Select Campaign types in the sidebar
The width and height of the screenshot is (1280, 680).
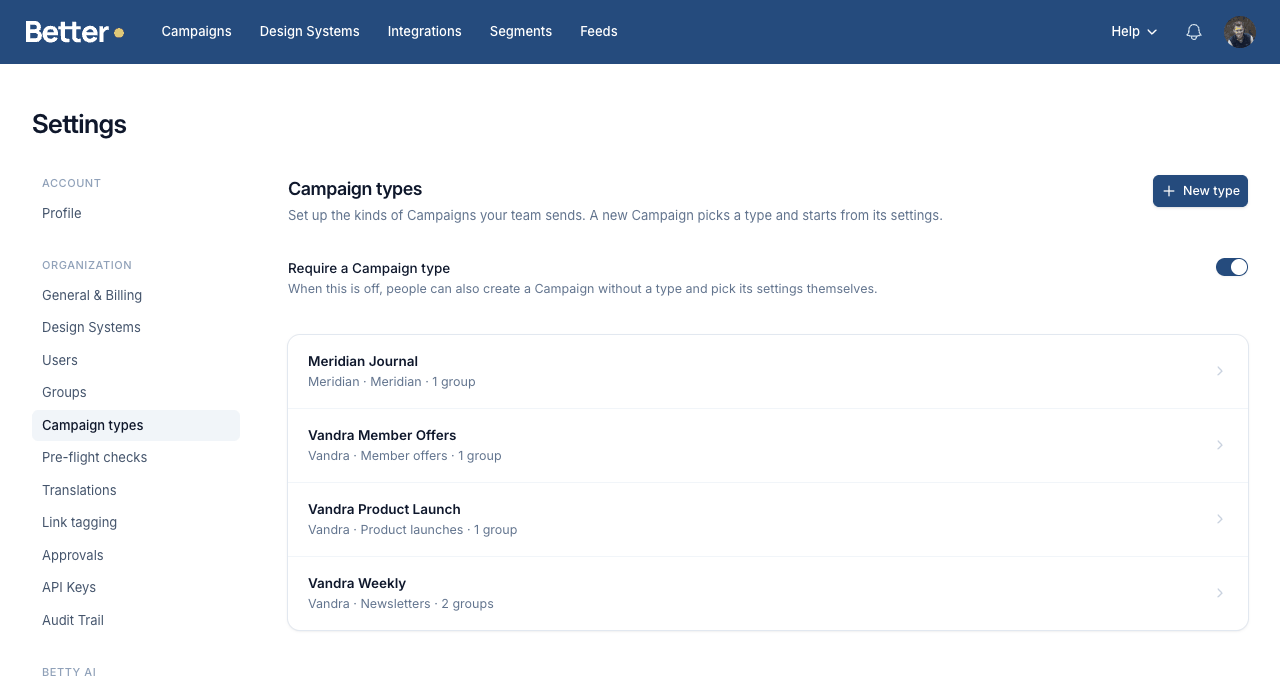click(136, 425)
